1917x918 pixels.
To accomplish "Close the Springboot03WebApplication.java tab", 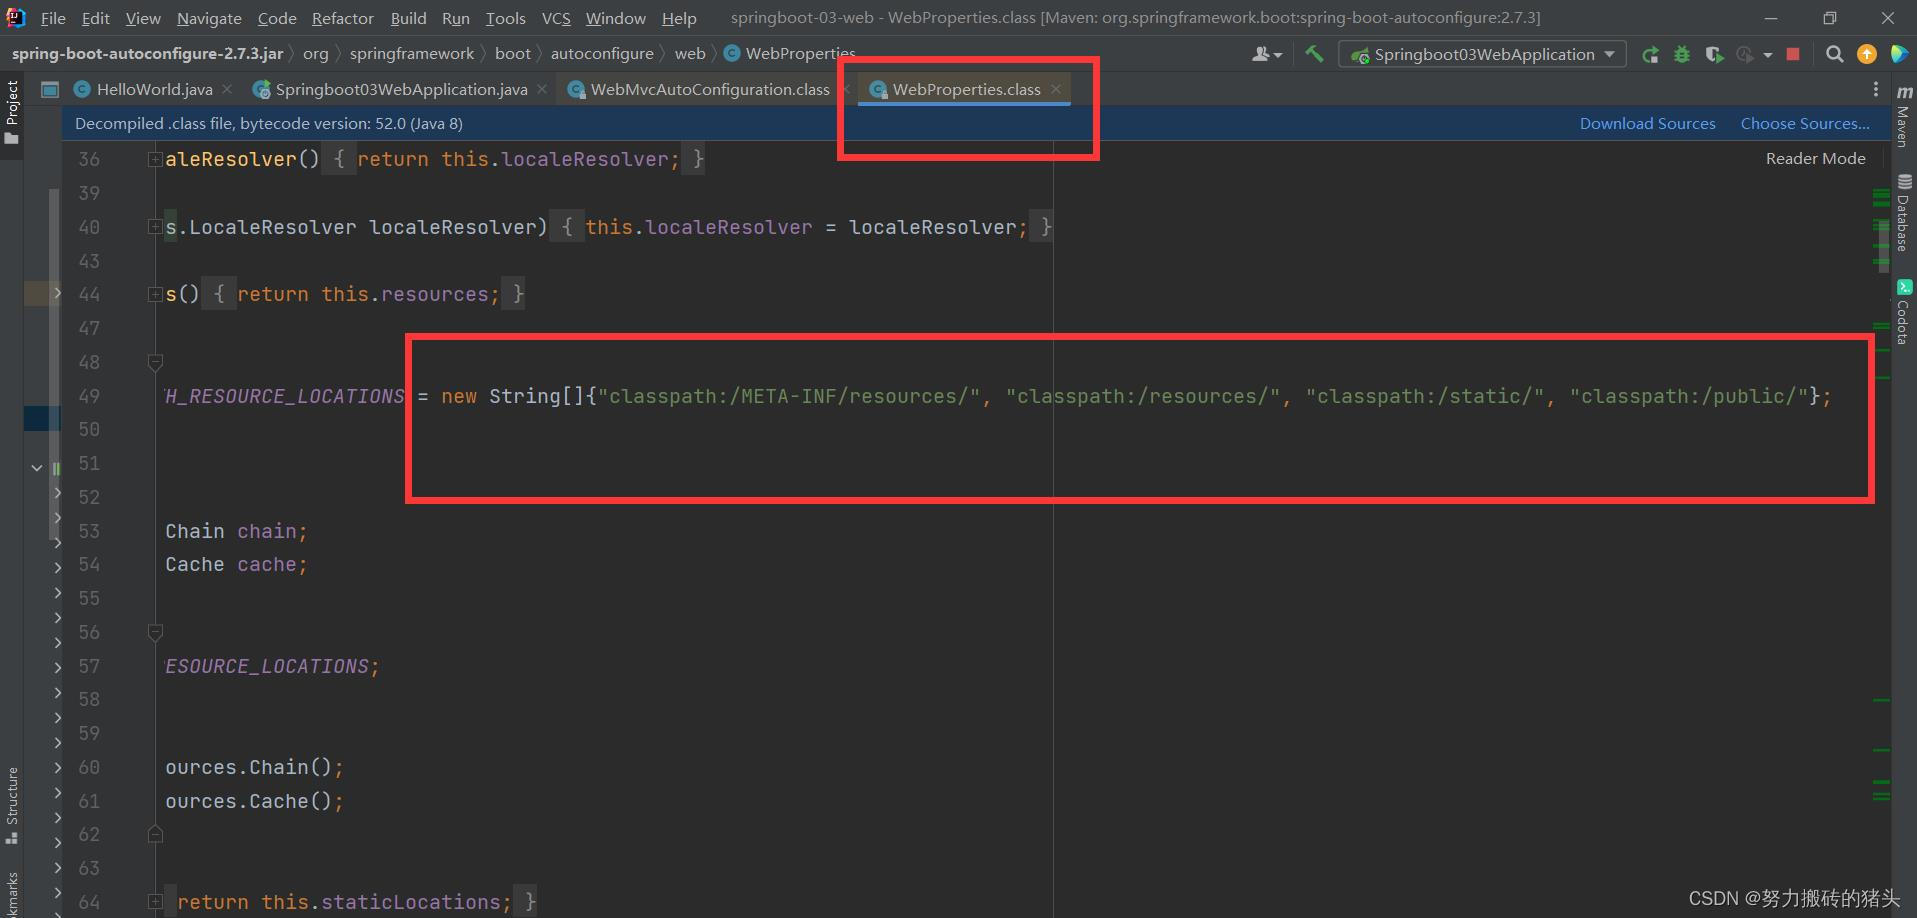I will pyautogui.click(x=542, y=89).
